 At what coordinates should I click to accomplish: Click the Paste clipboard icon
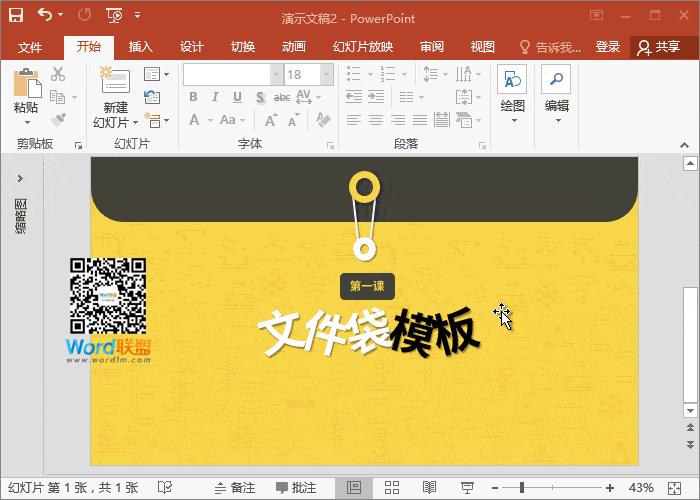click(x=26, y=84)
